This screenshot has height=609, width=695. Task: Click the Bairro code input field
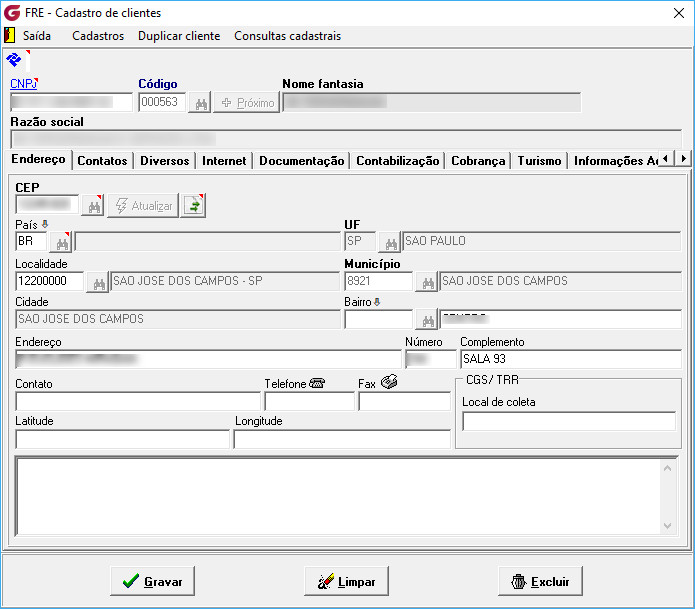point(379,319)
